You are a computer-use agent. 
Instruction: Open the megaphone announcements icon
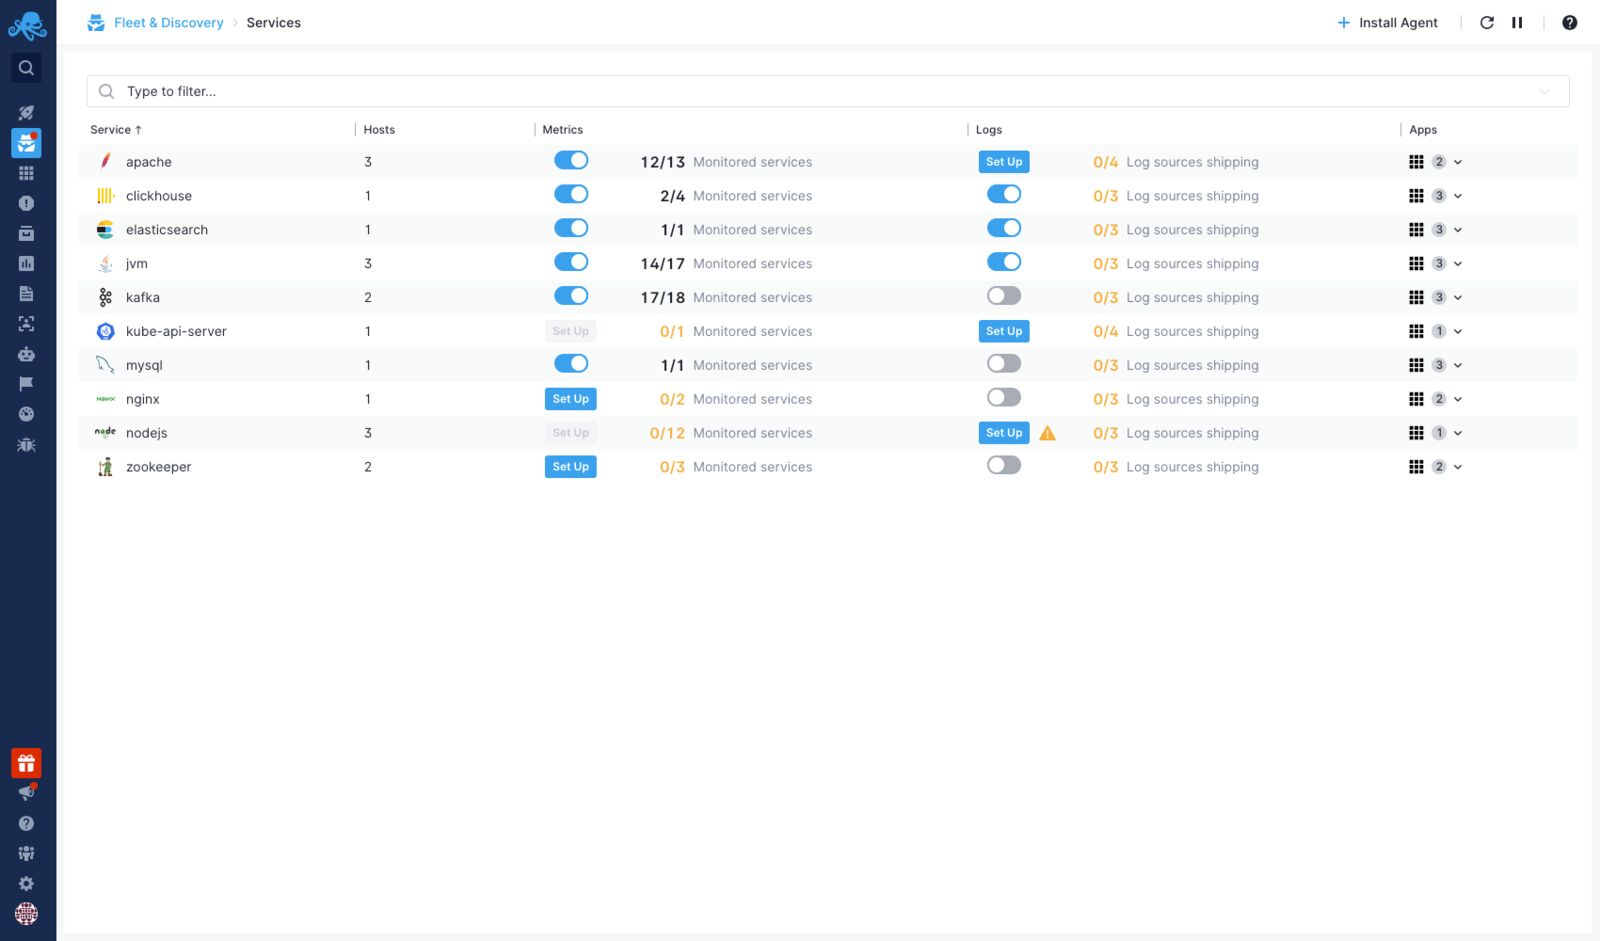point(27,793)
